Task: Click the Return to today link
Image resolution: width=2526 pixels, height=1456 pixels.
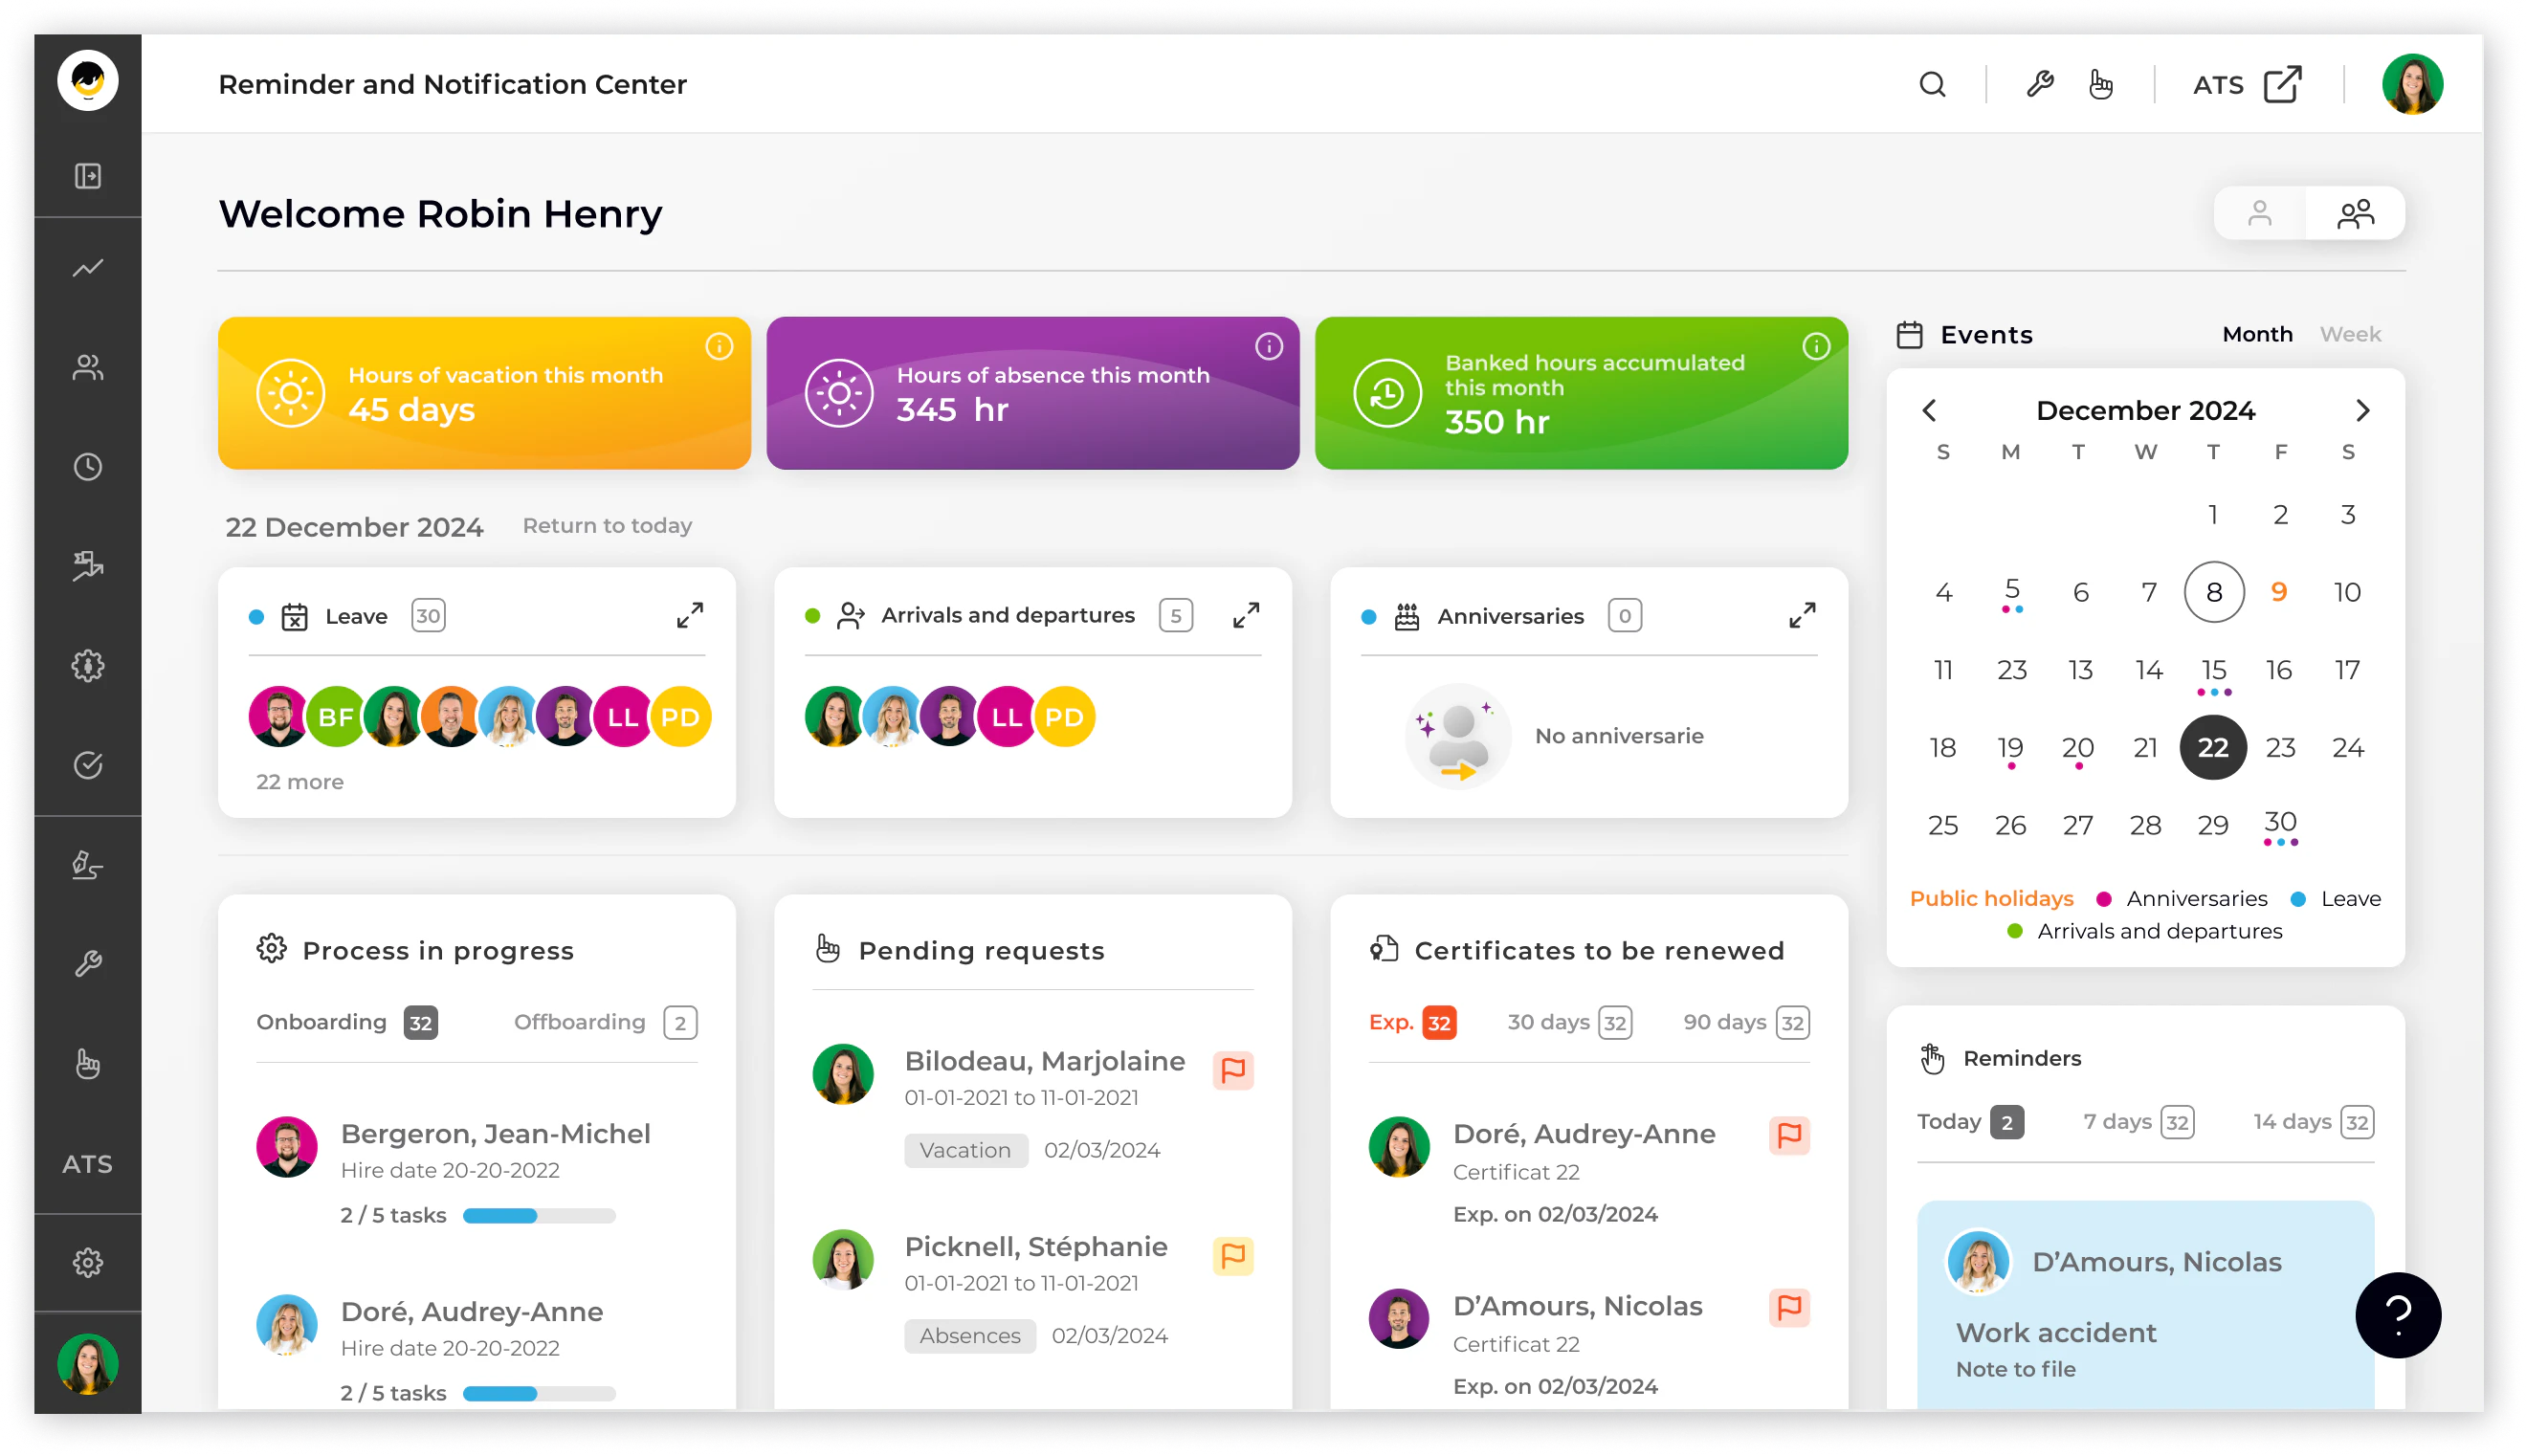Action: point(607,525)
